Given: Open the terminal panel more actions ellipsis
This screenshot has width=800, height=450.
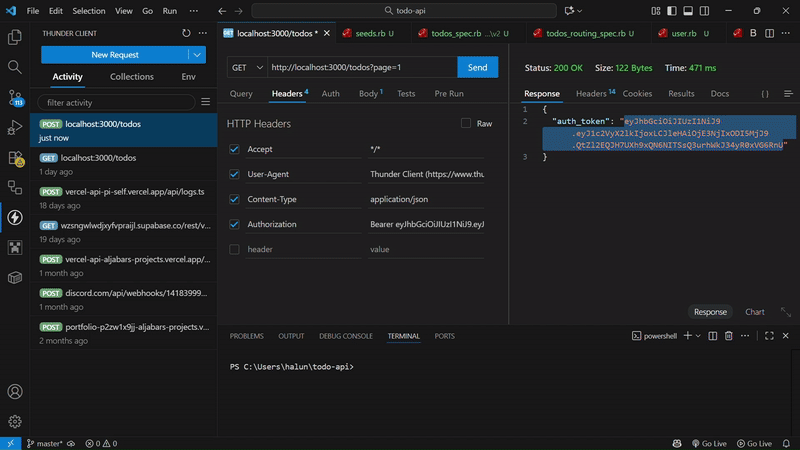Looking at the screenshot, I should (745, 336).
